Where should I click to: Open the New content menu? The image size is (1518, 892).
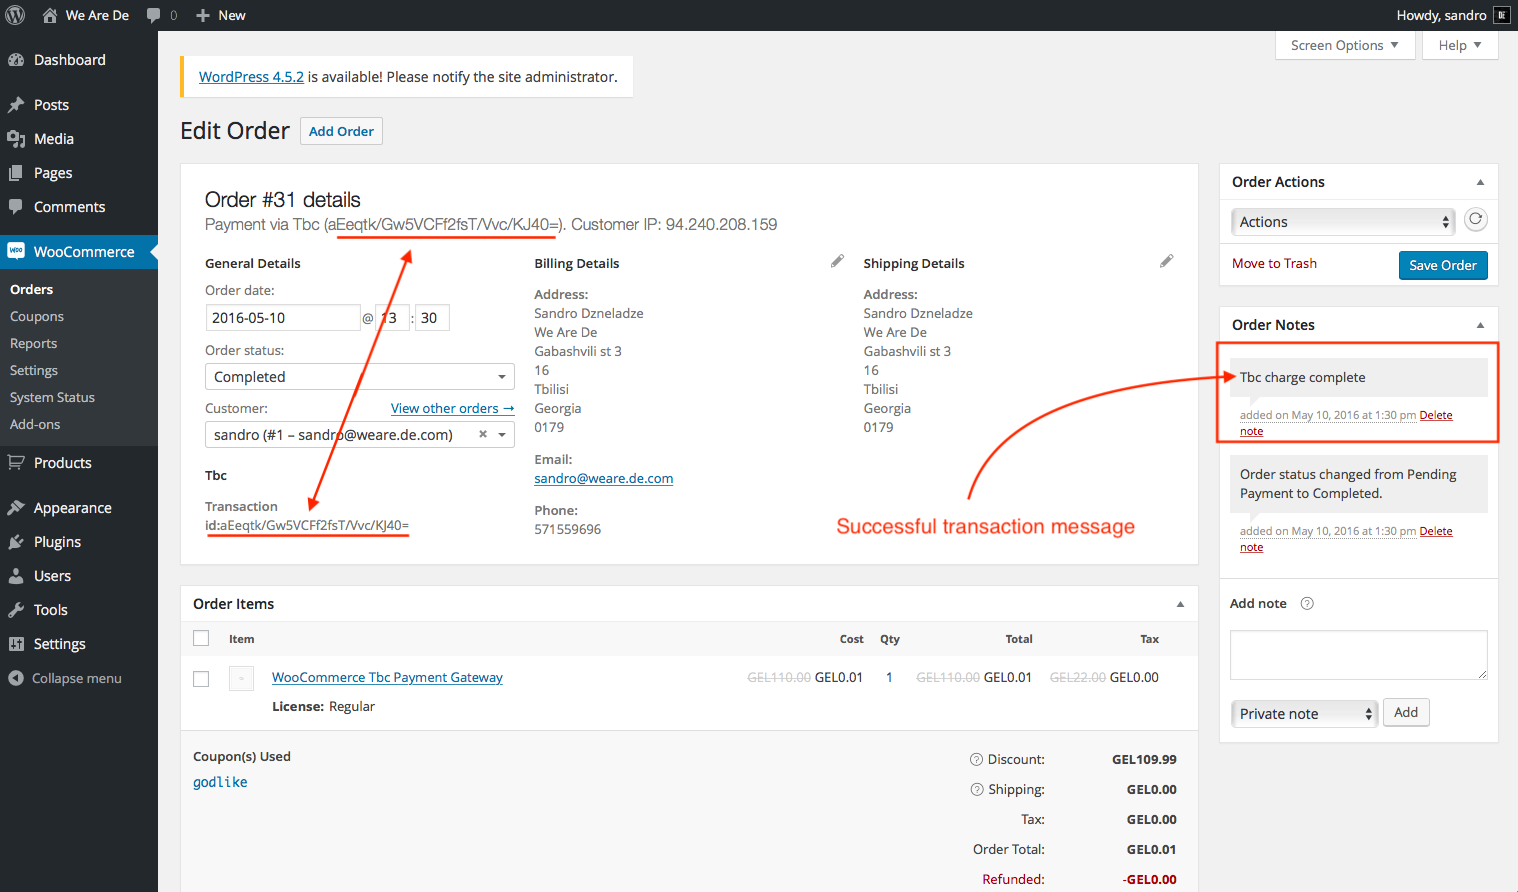[221, 15]
